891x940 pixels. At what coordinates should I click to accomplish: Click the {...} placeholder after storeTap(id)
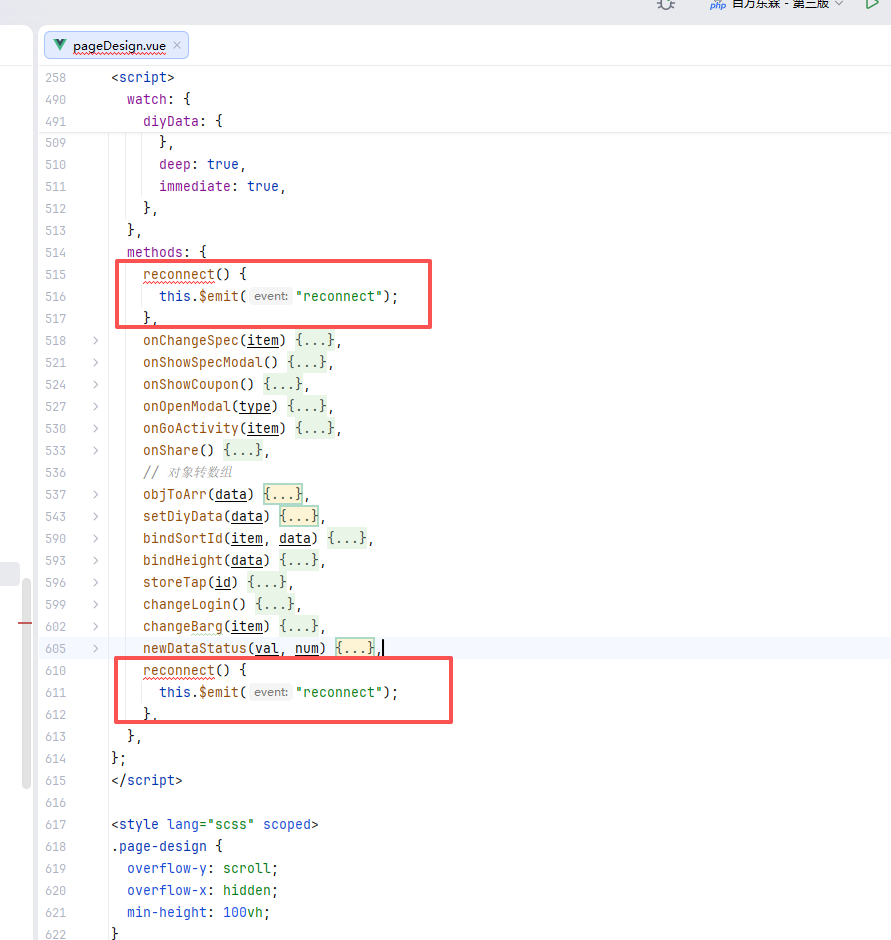click(x=267, y=582)
